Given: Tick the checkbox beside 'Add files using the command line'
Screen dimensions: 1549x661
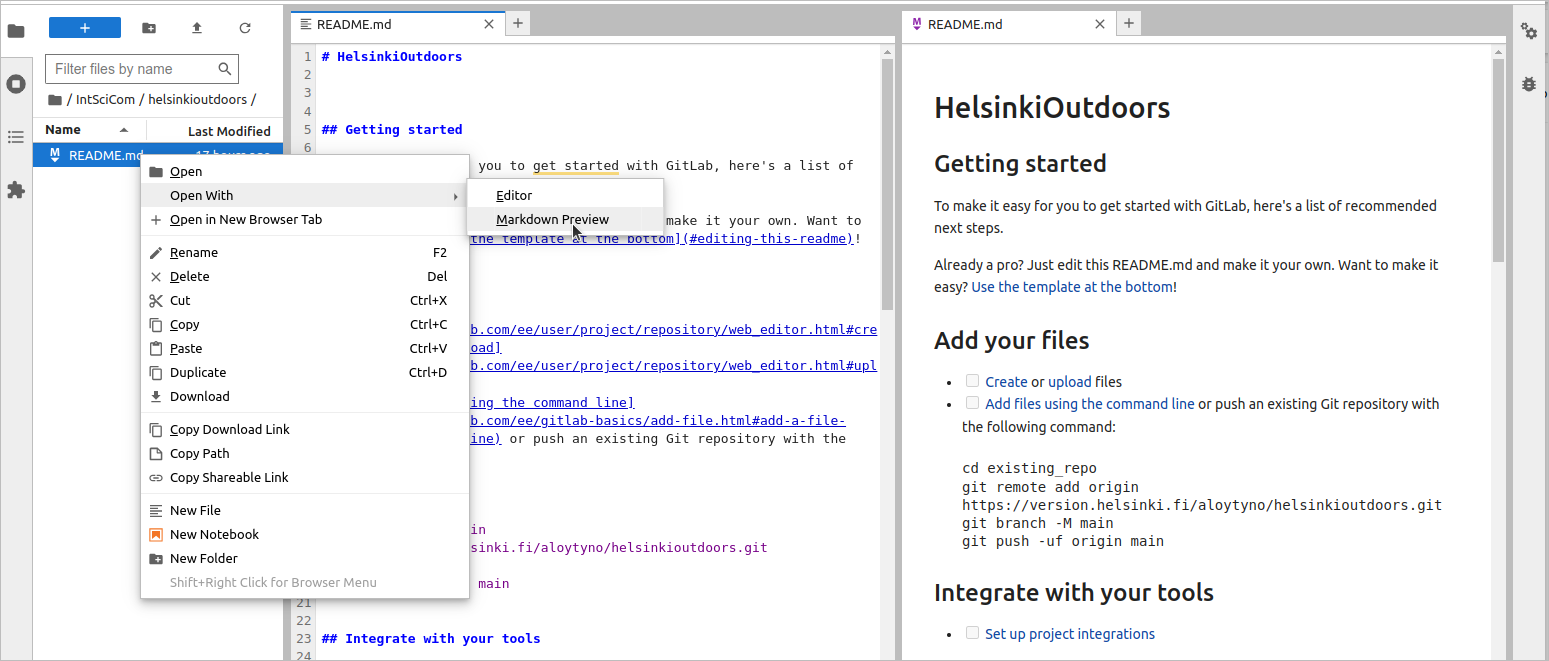Looking at the screenshot, I should [972, 403].
